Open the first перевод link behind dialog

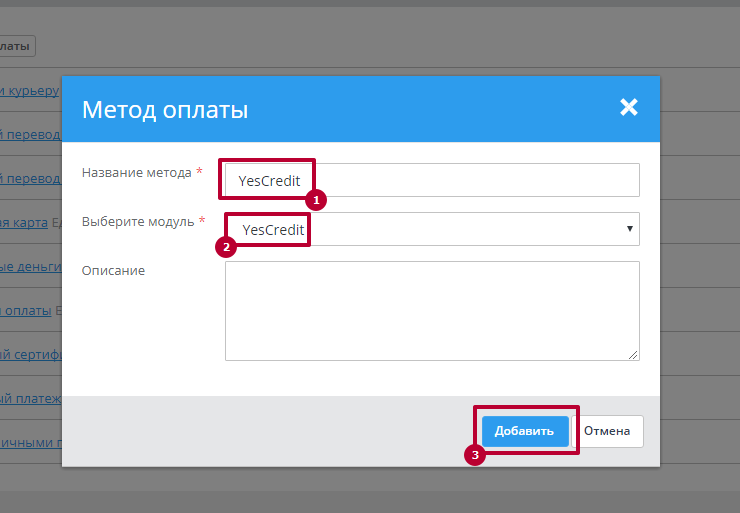[30, 135]
